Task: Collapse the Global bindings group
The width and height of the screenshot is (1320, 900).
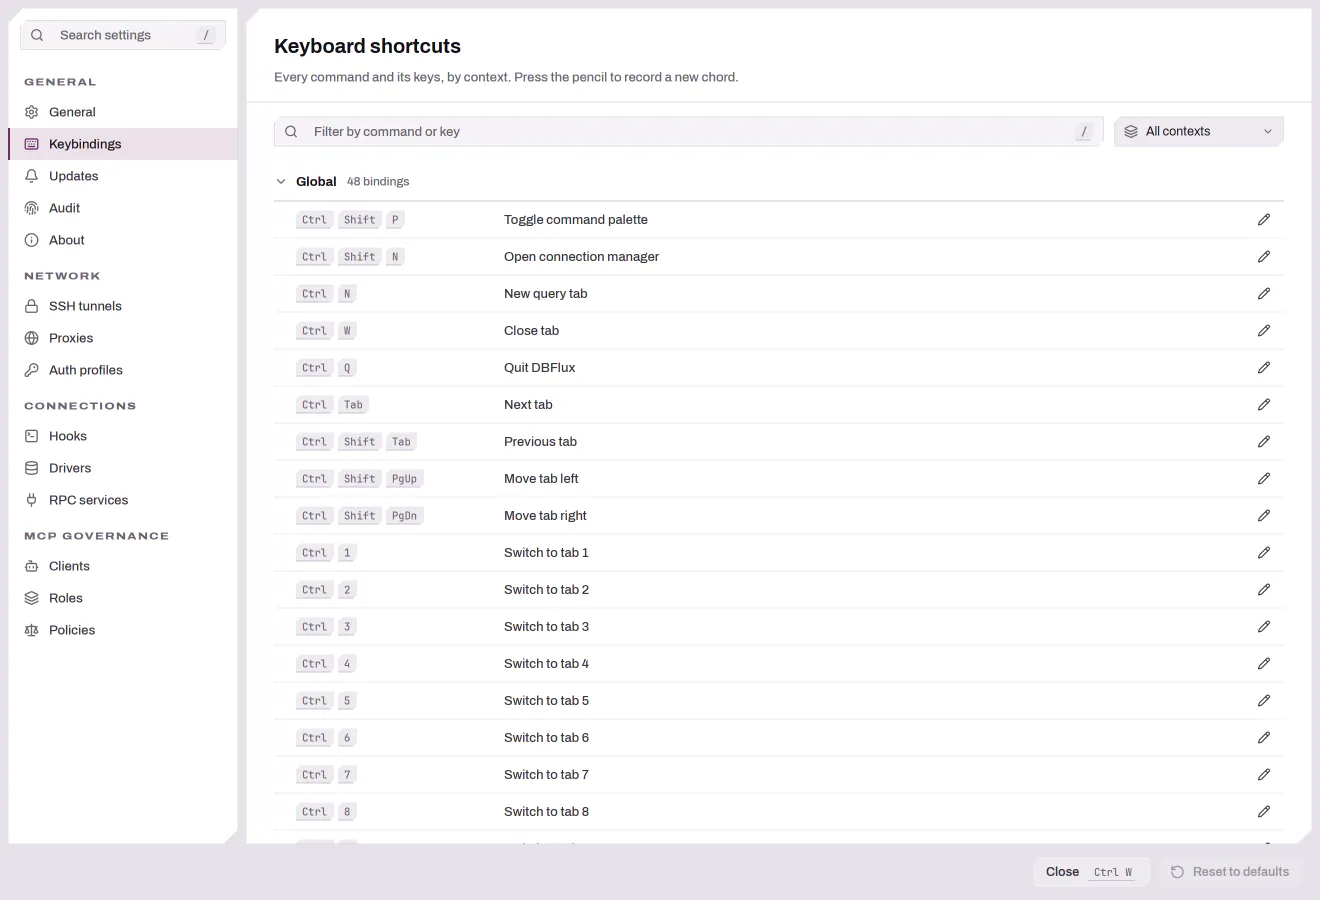Action: pos(281,182)
